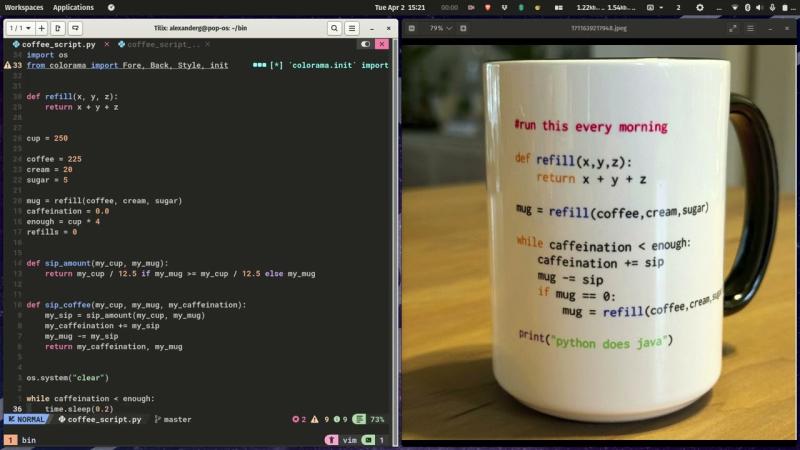This screenshot has width=800, height=450.
Task: Click the Bluetooth tray icon
Action: click(x=747, y=8)
